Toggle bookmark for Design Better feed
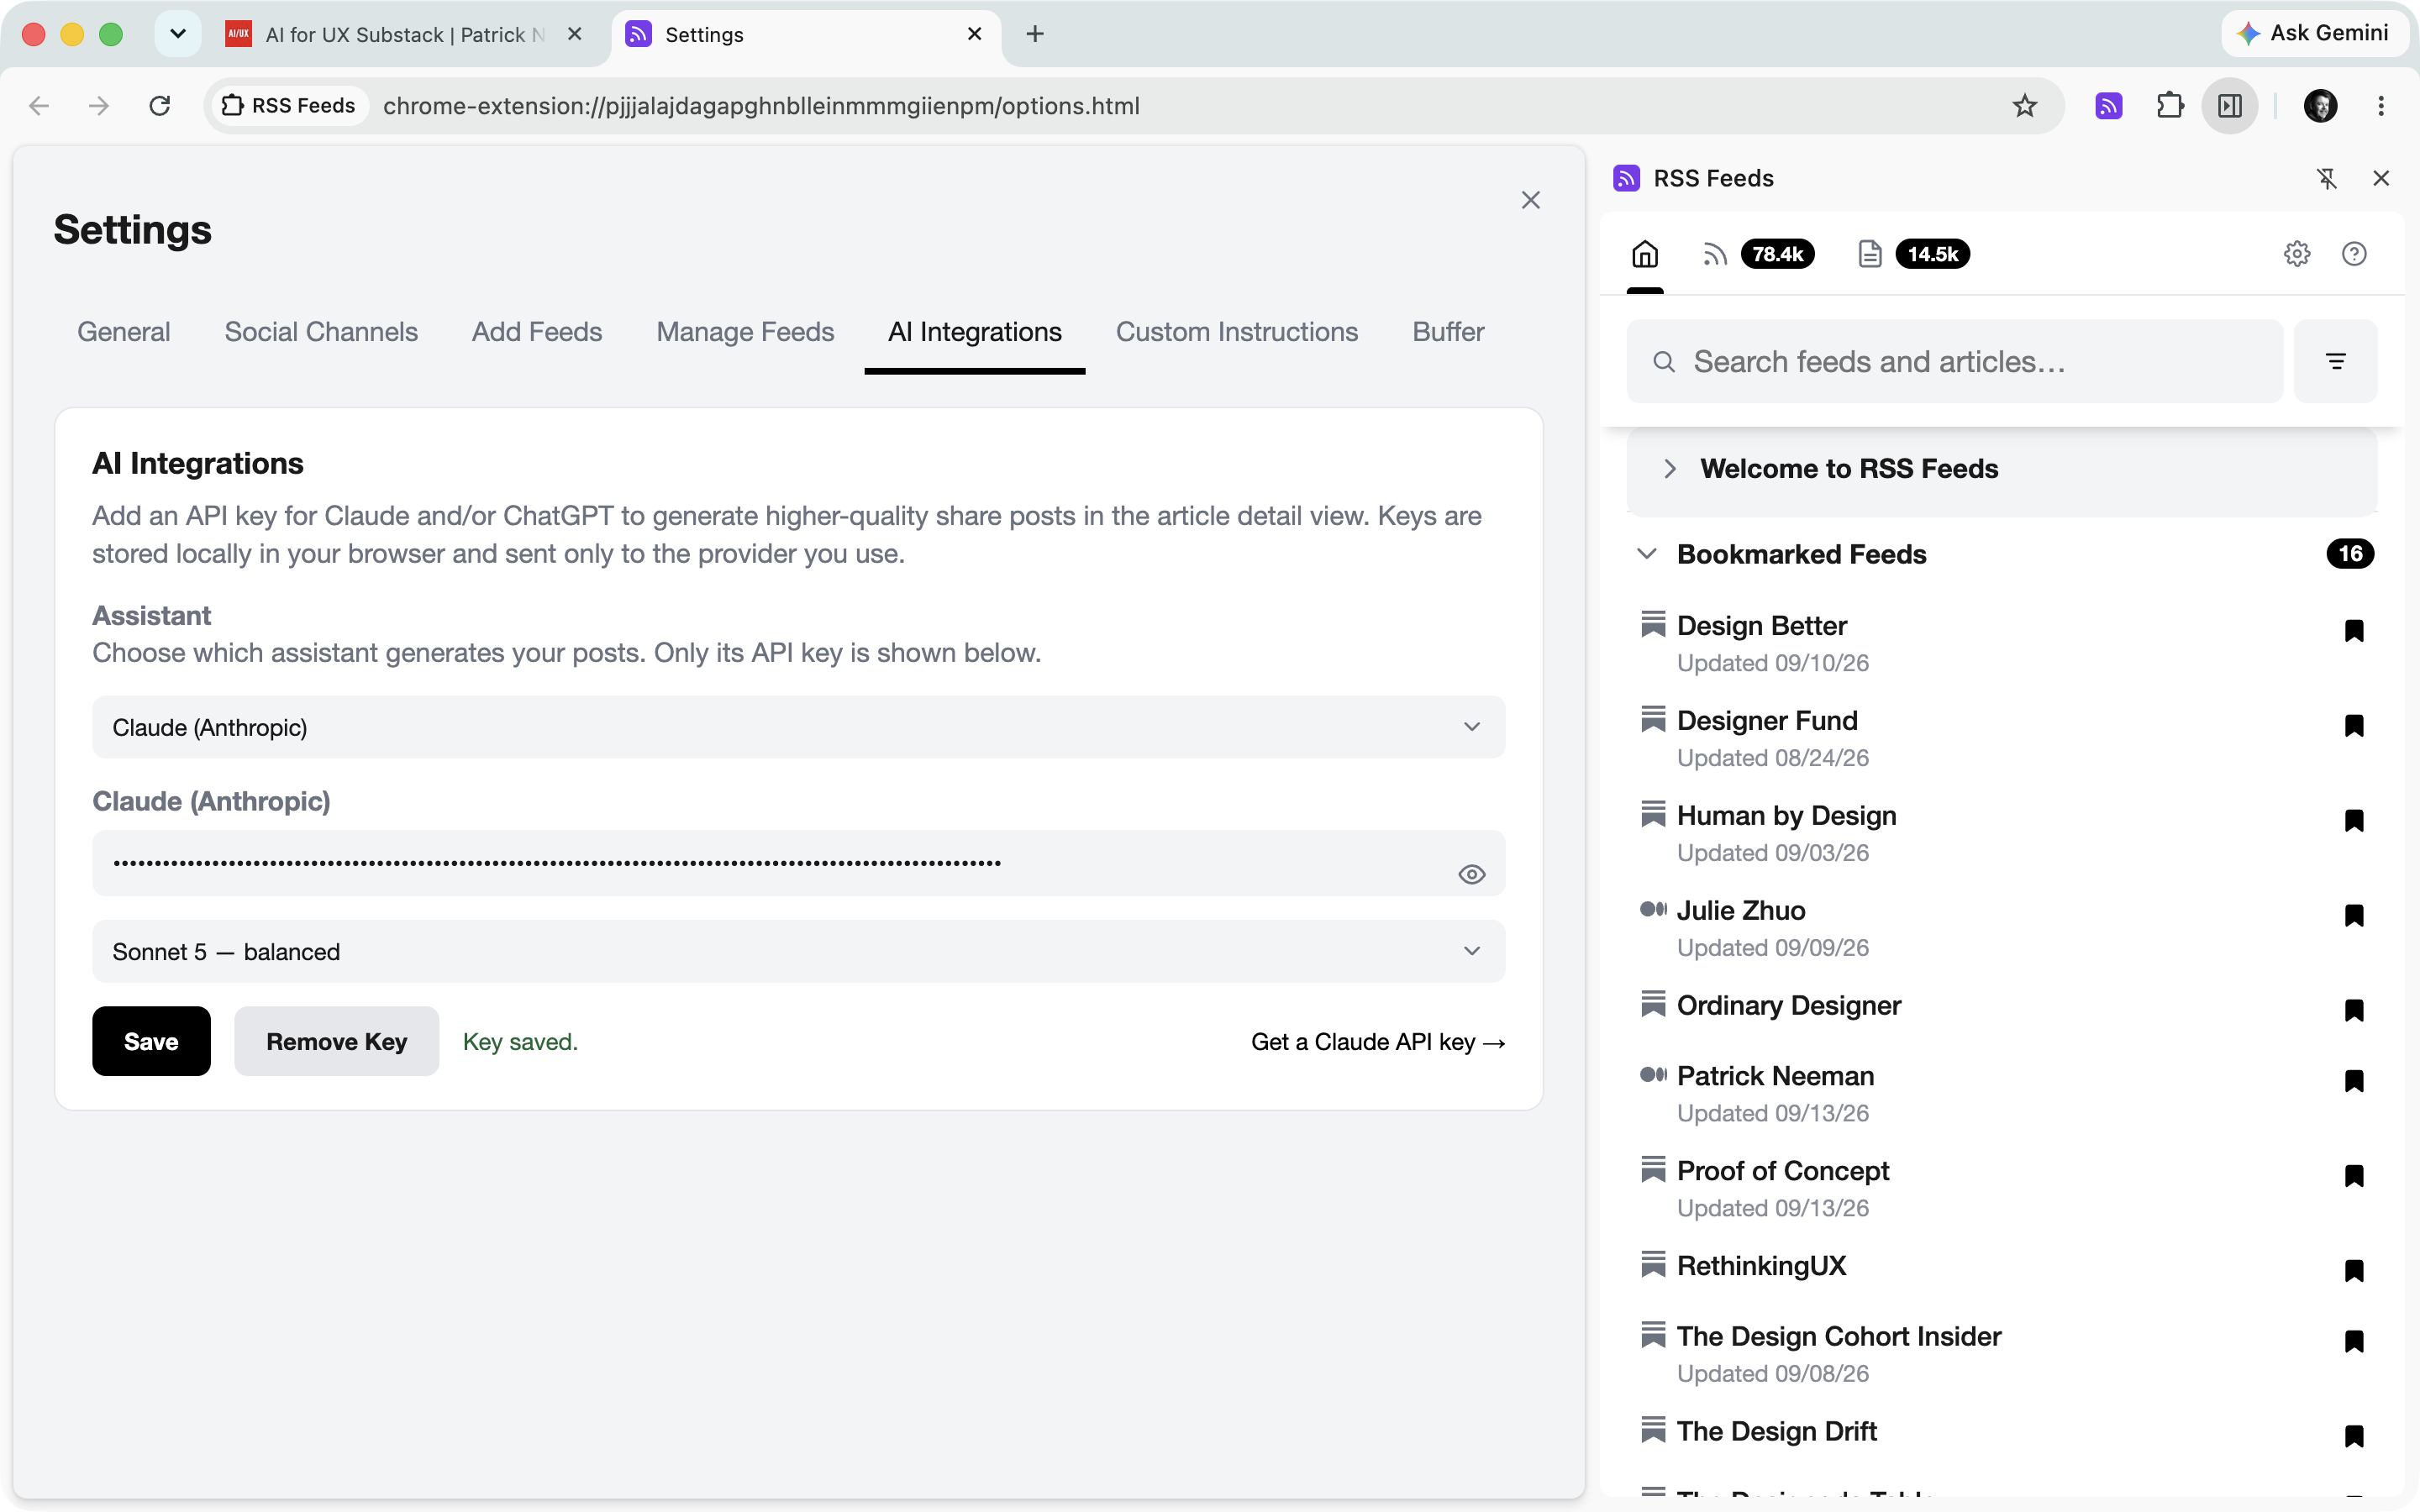This screenshot has height=1512, width=2420. 2354,630
